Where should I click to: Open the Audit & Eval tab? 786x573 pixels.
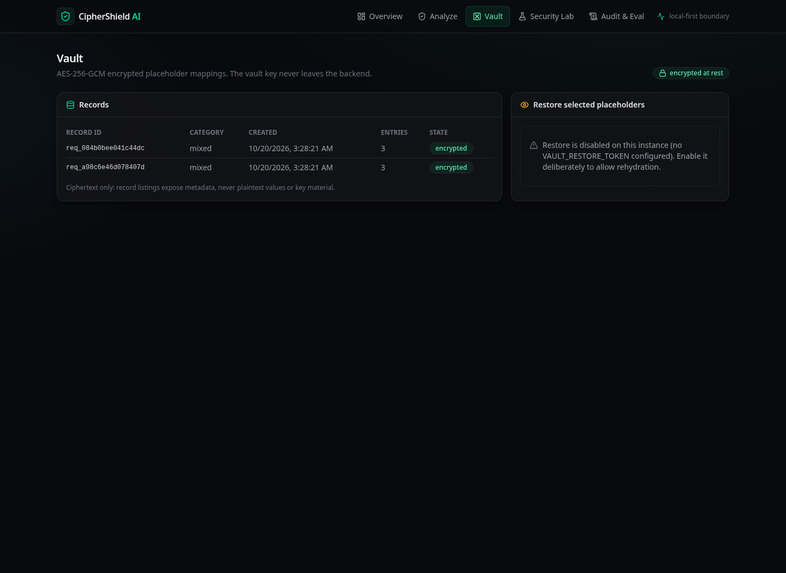[x=616, y=17]
